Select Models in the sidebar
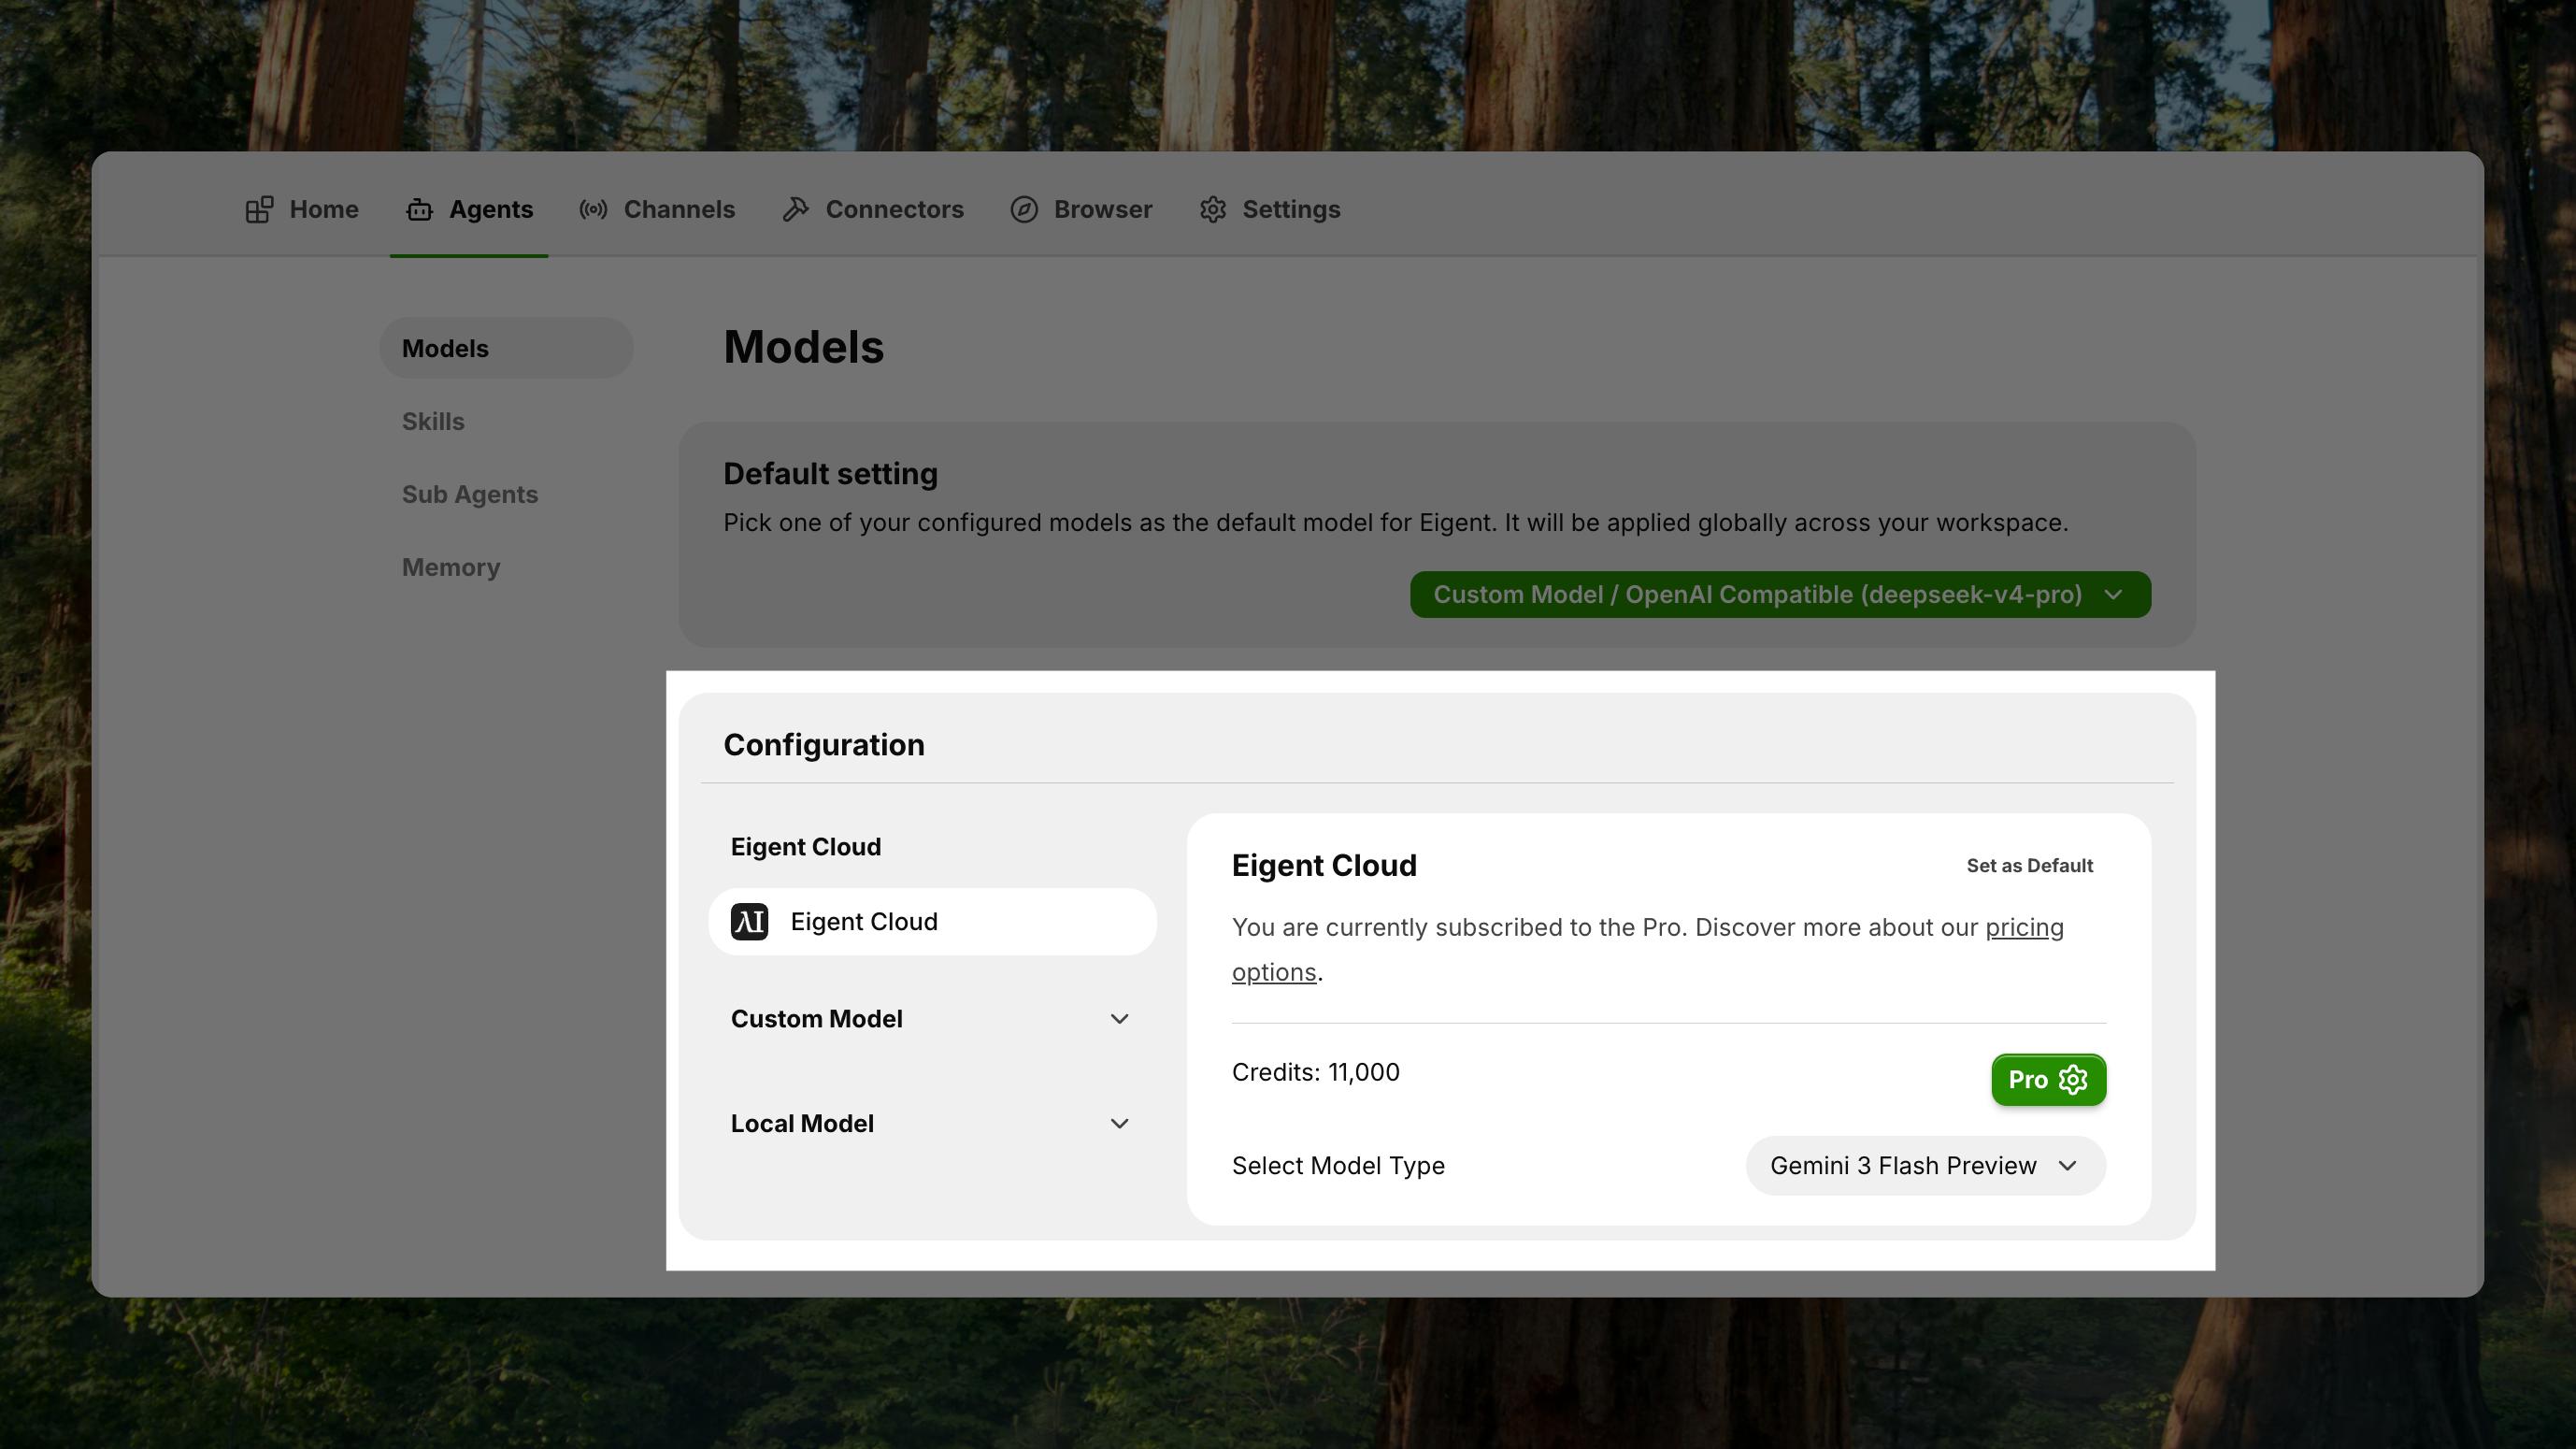Screen dimensions: 2576x1449 pos(506,348)
